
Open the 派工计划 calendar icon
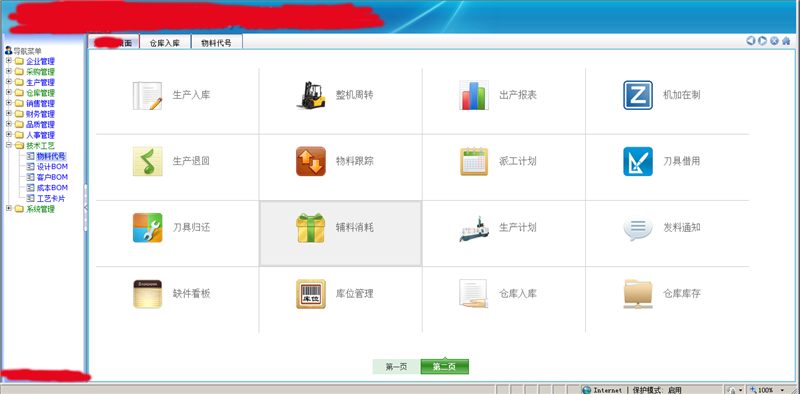tap(474, 161)
